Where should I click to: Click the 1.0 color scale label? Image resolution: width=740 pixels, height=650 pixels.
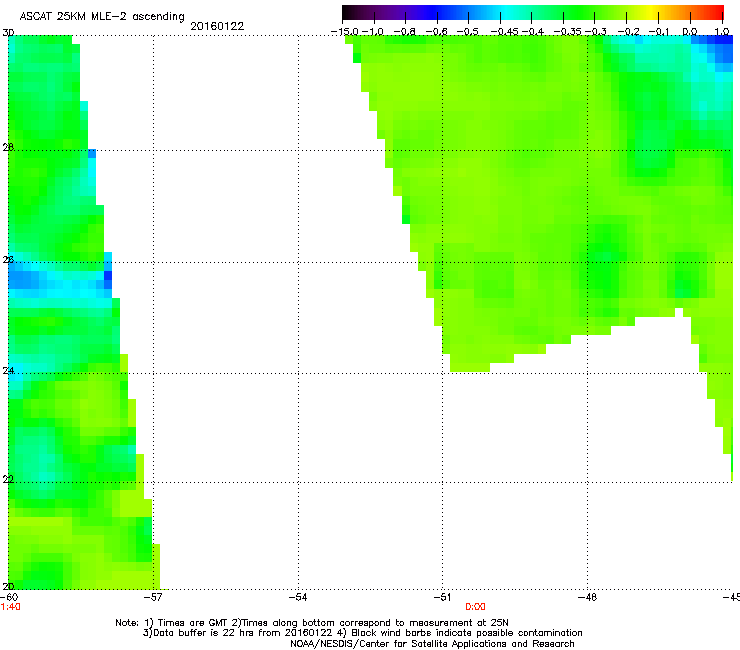722,32
